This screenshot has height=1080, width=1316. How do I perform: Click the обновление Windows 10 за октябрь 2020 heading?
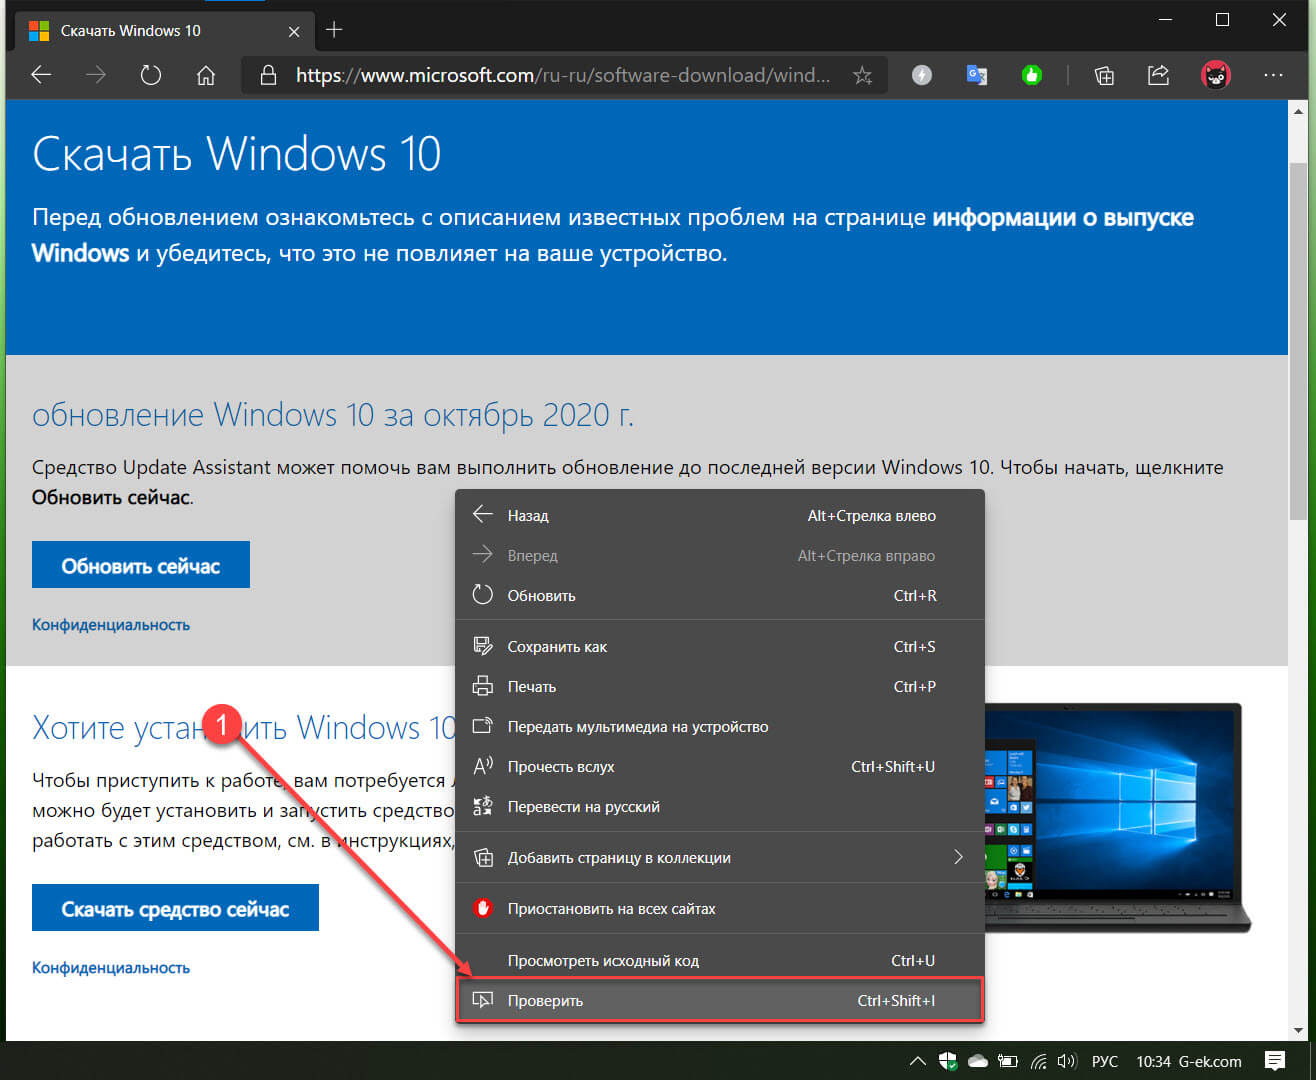pos(333,414)
